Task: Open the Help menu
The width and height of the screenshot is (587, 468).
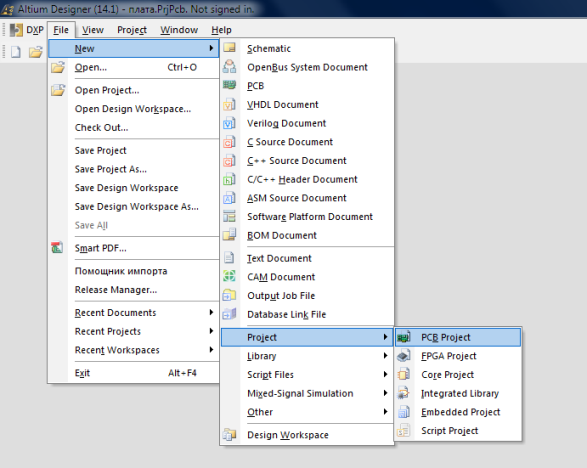Action: tap(221, 30)
